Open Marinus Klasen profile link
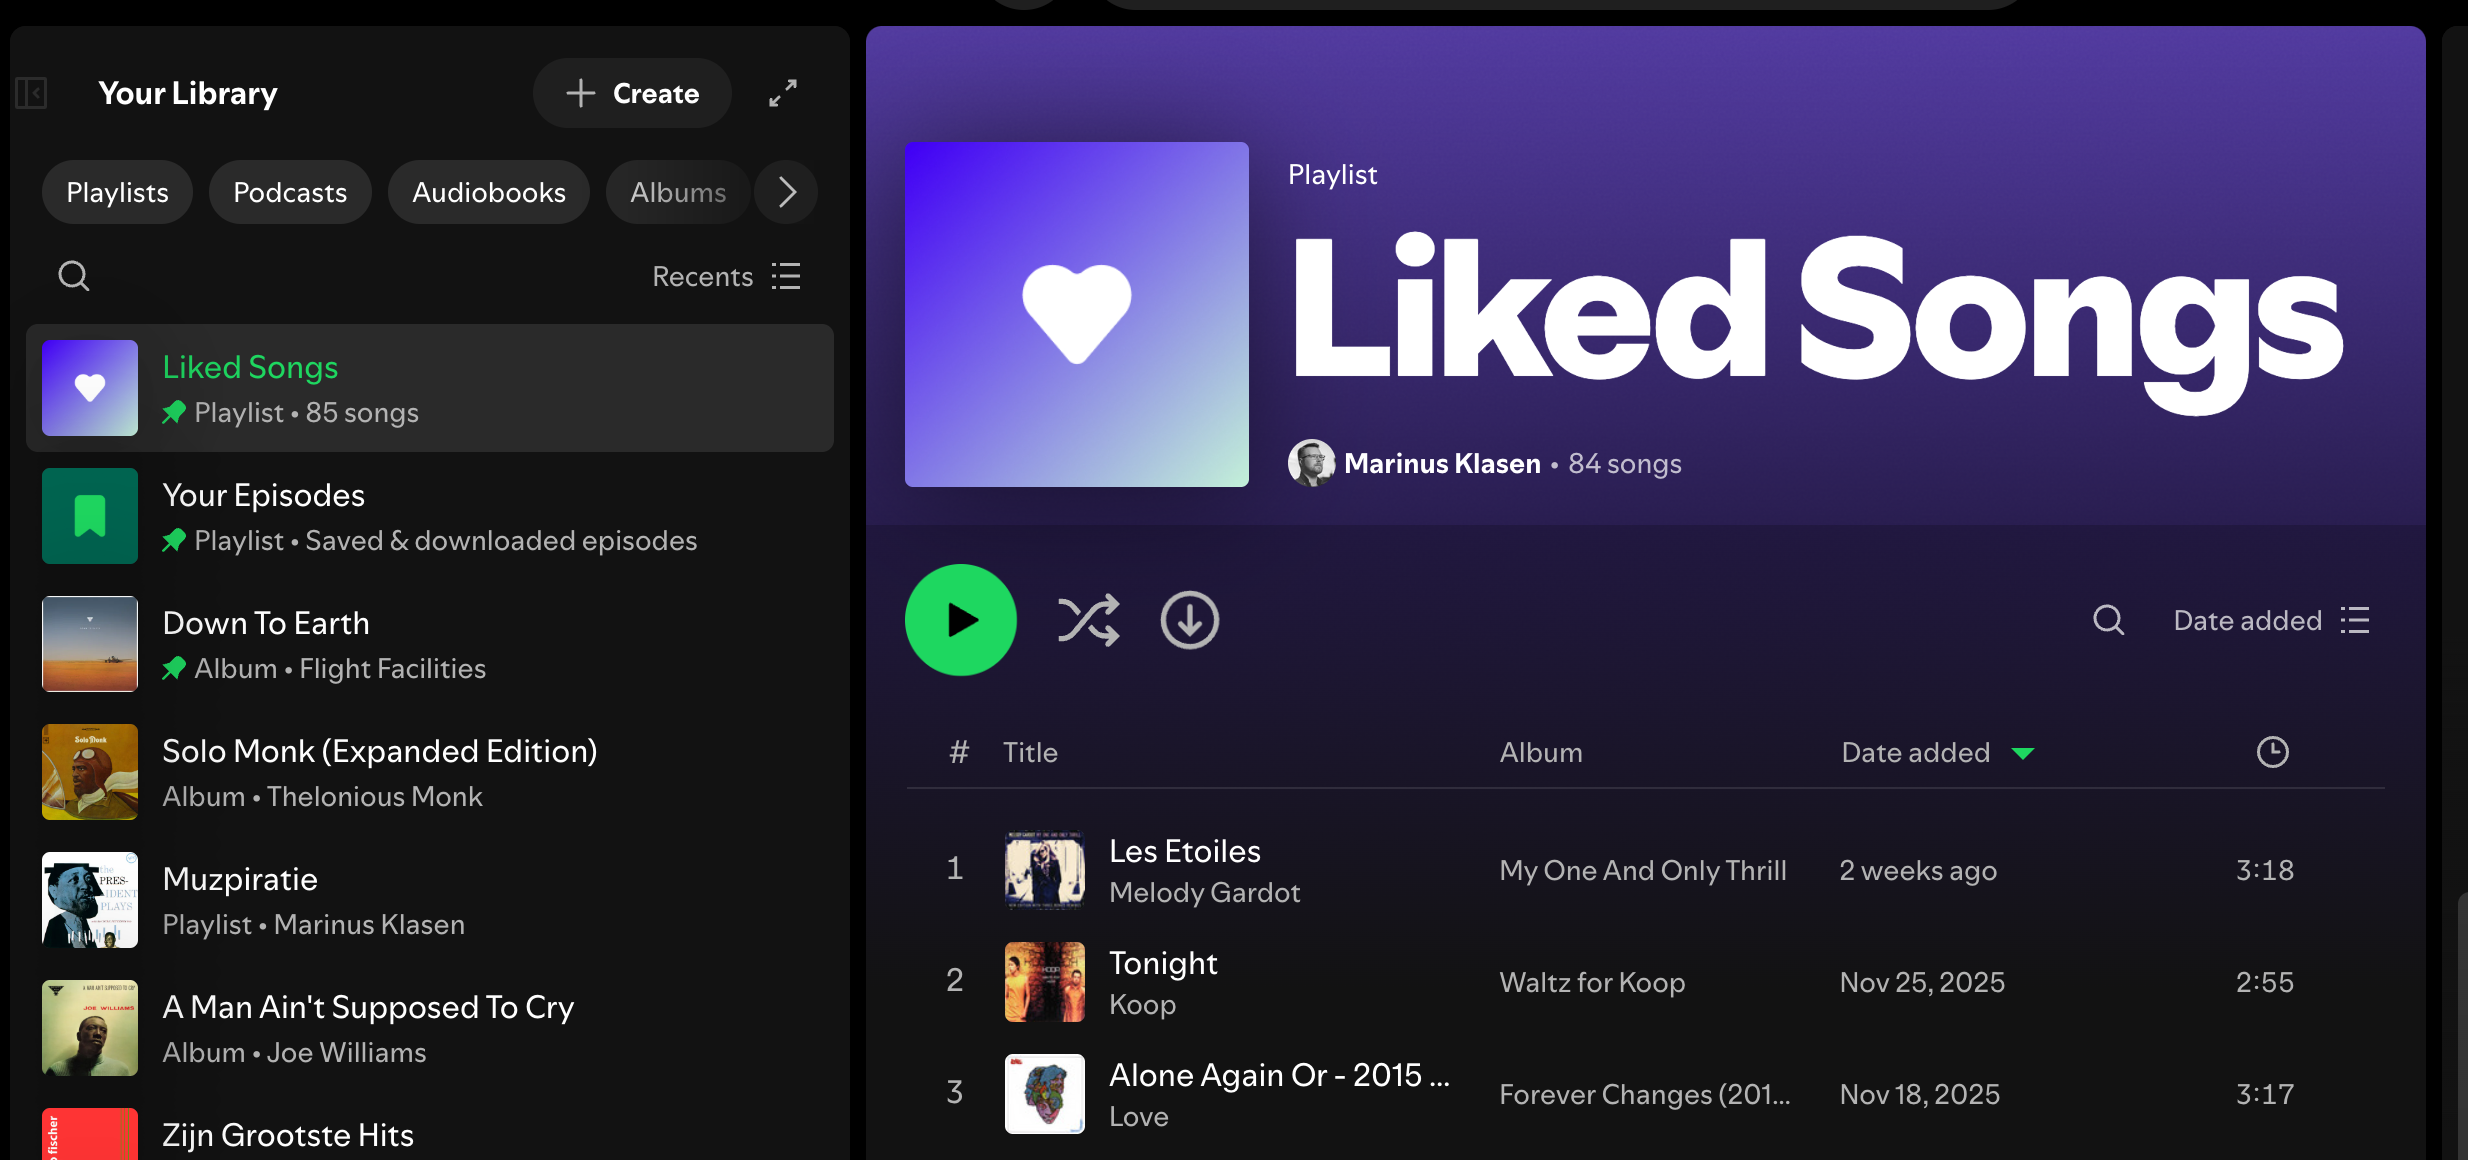Image resolution: width=2468 pixels, height=1160 pixels. tap(1441, 463)
